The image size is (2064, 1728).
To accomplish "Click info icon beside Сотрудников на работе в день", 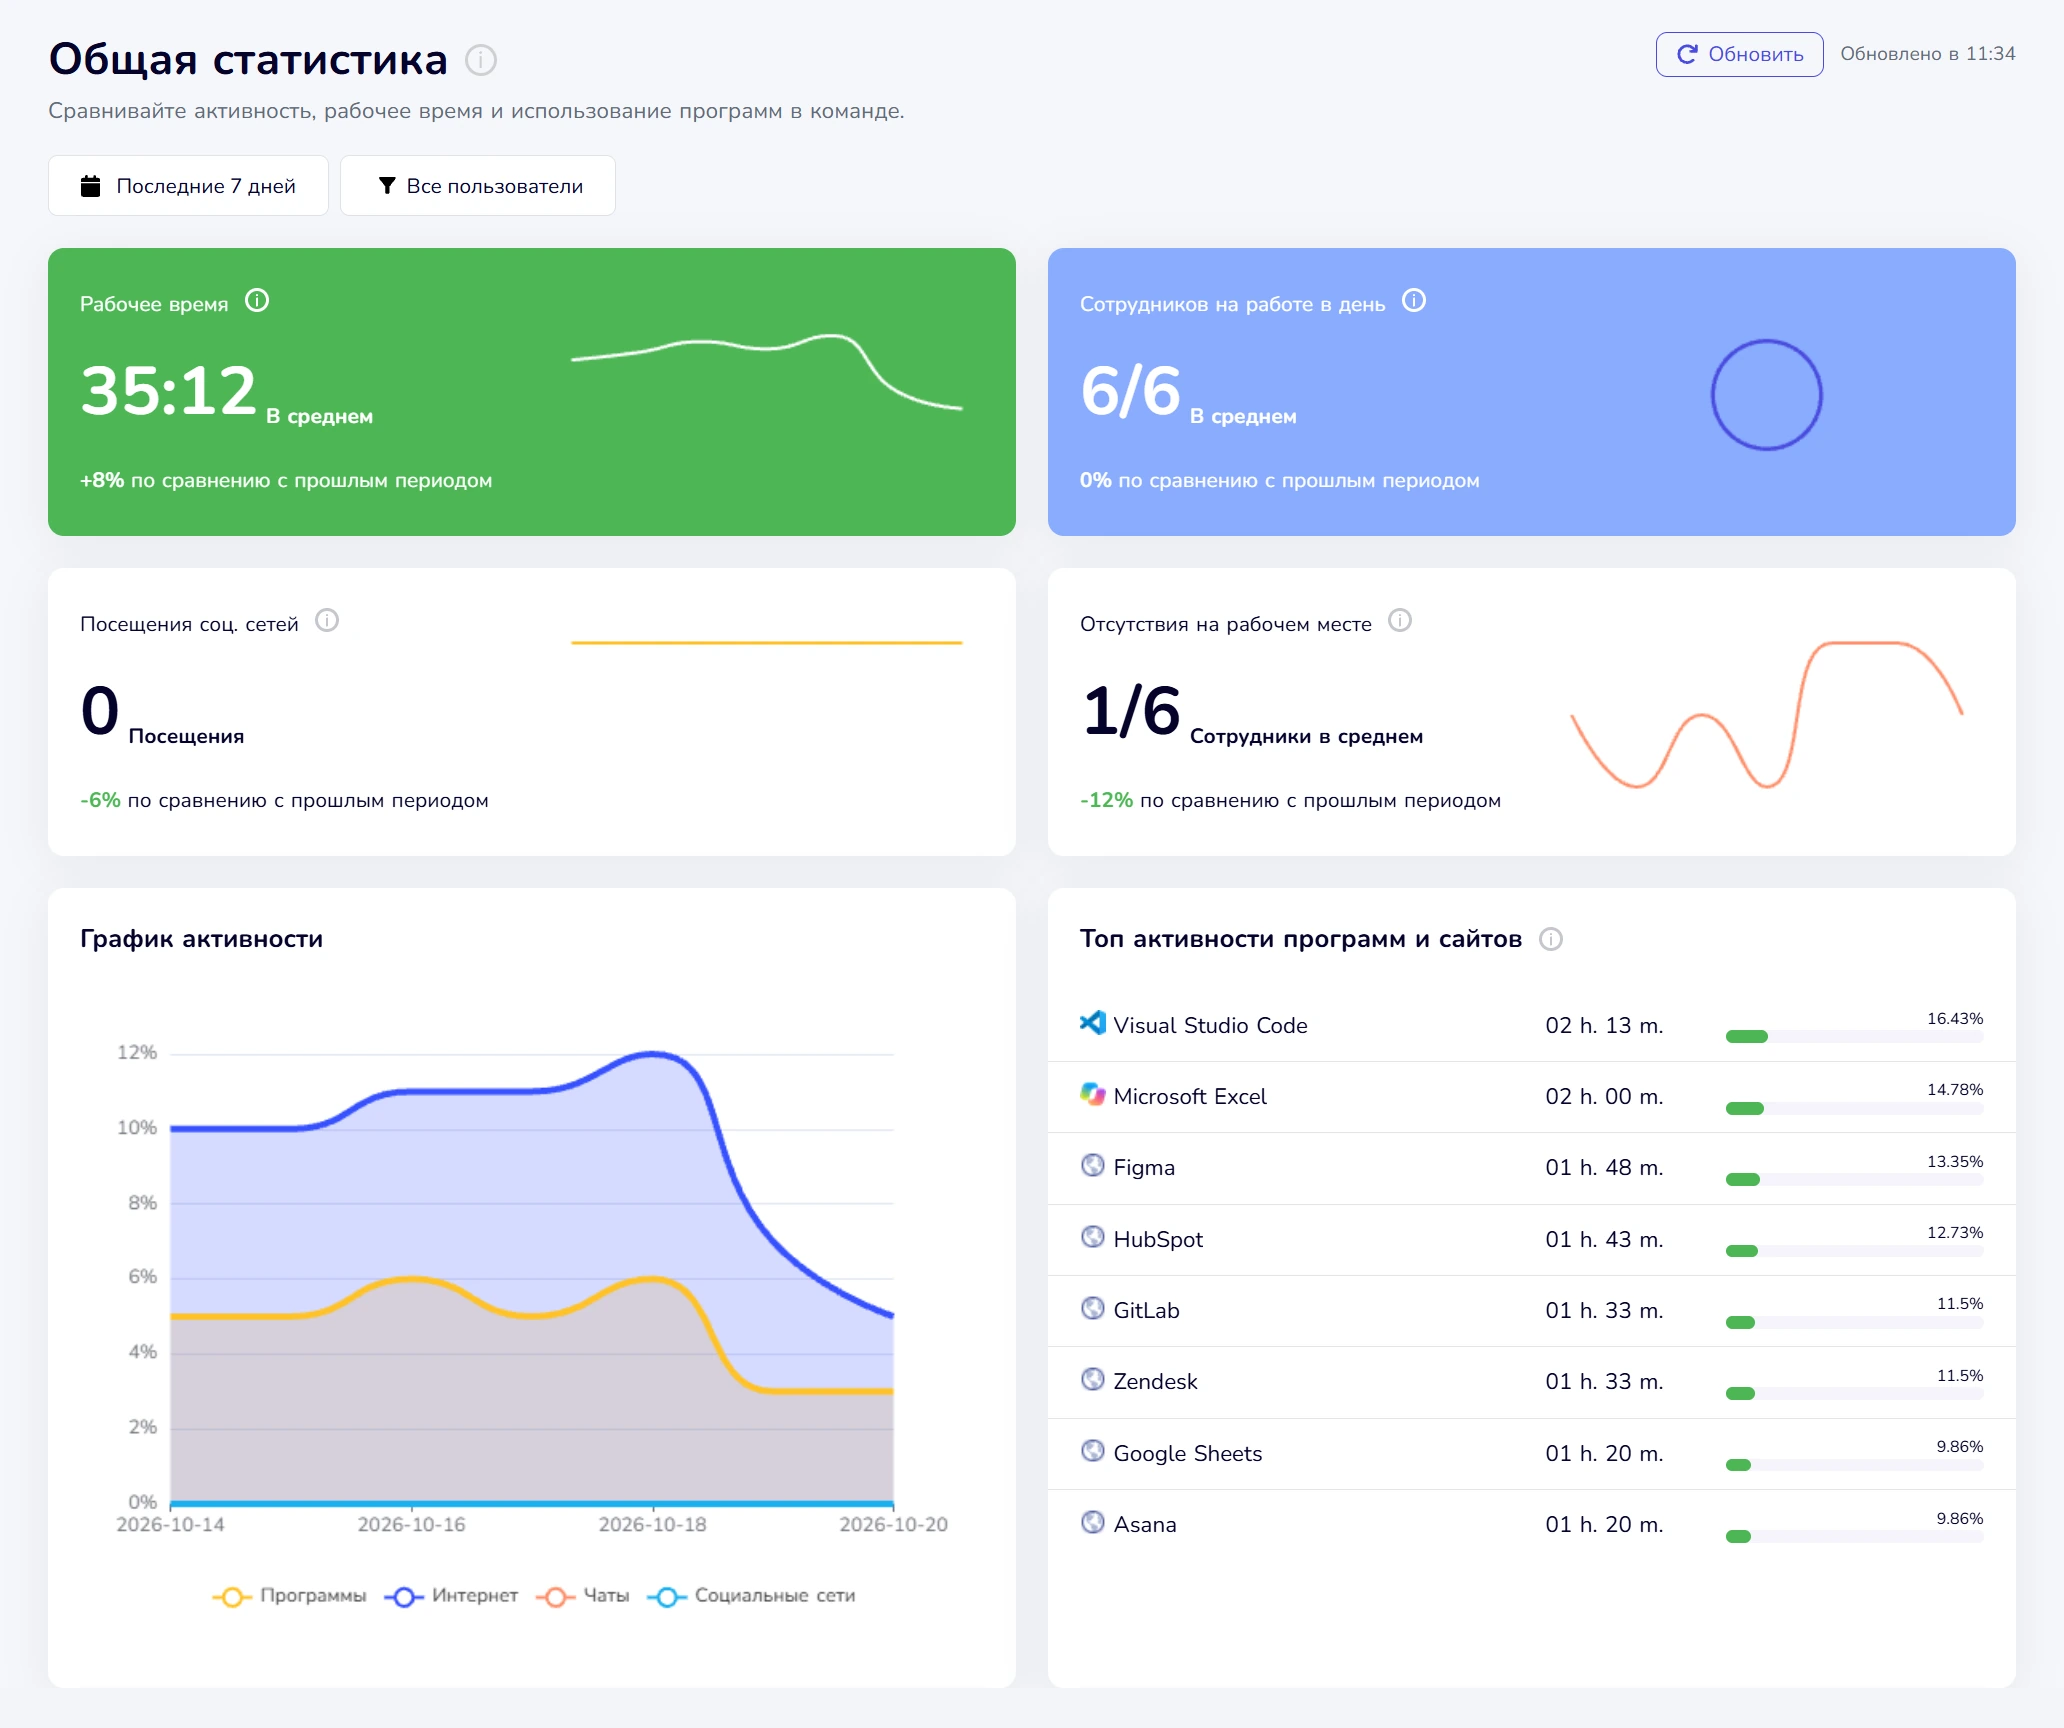I will [1414, 301].
